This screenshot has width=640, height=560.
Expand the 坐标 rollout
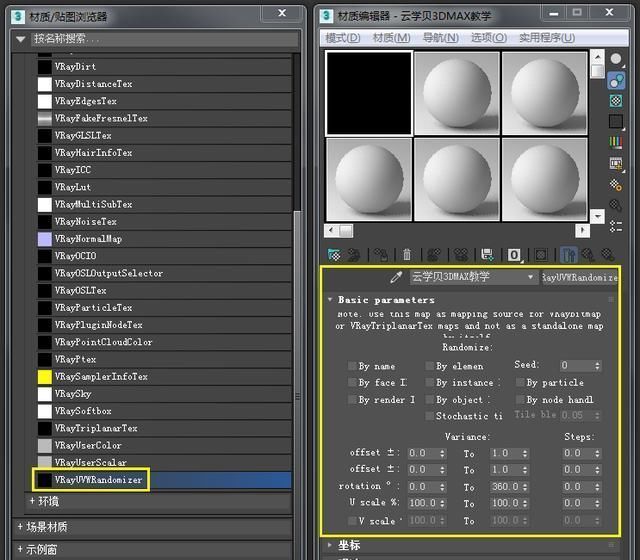pos(330,544)
